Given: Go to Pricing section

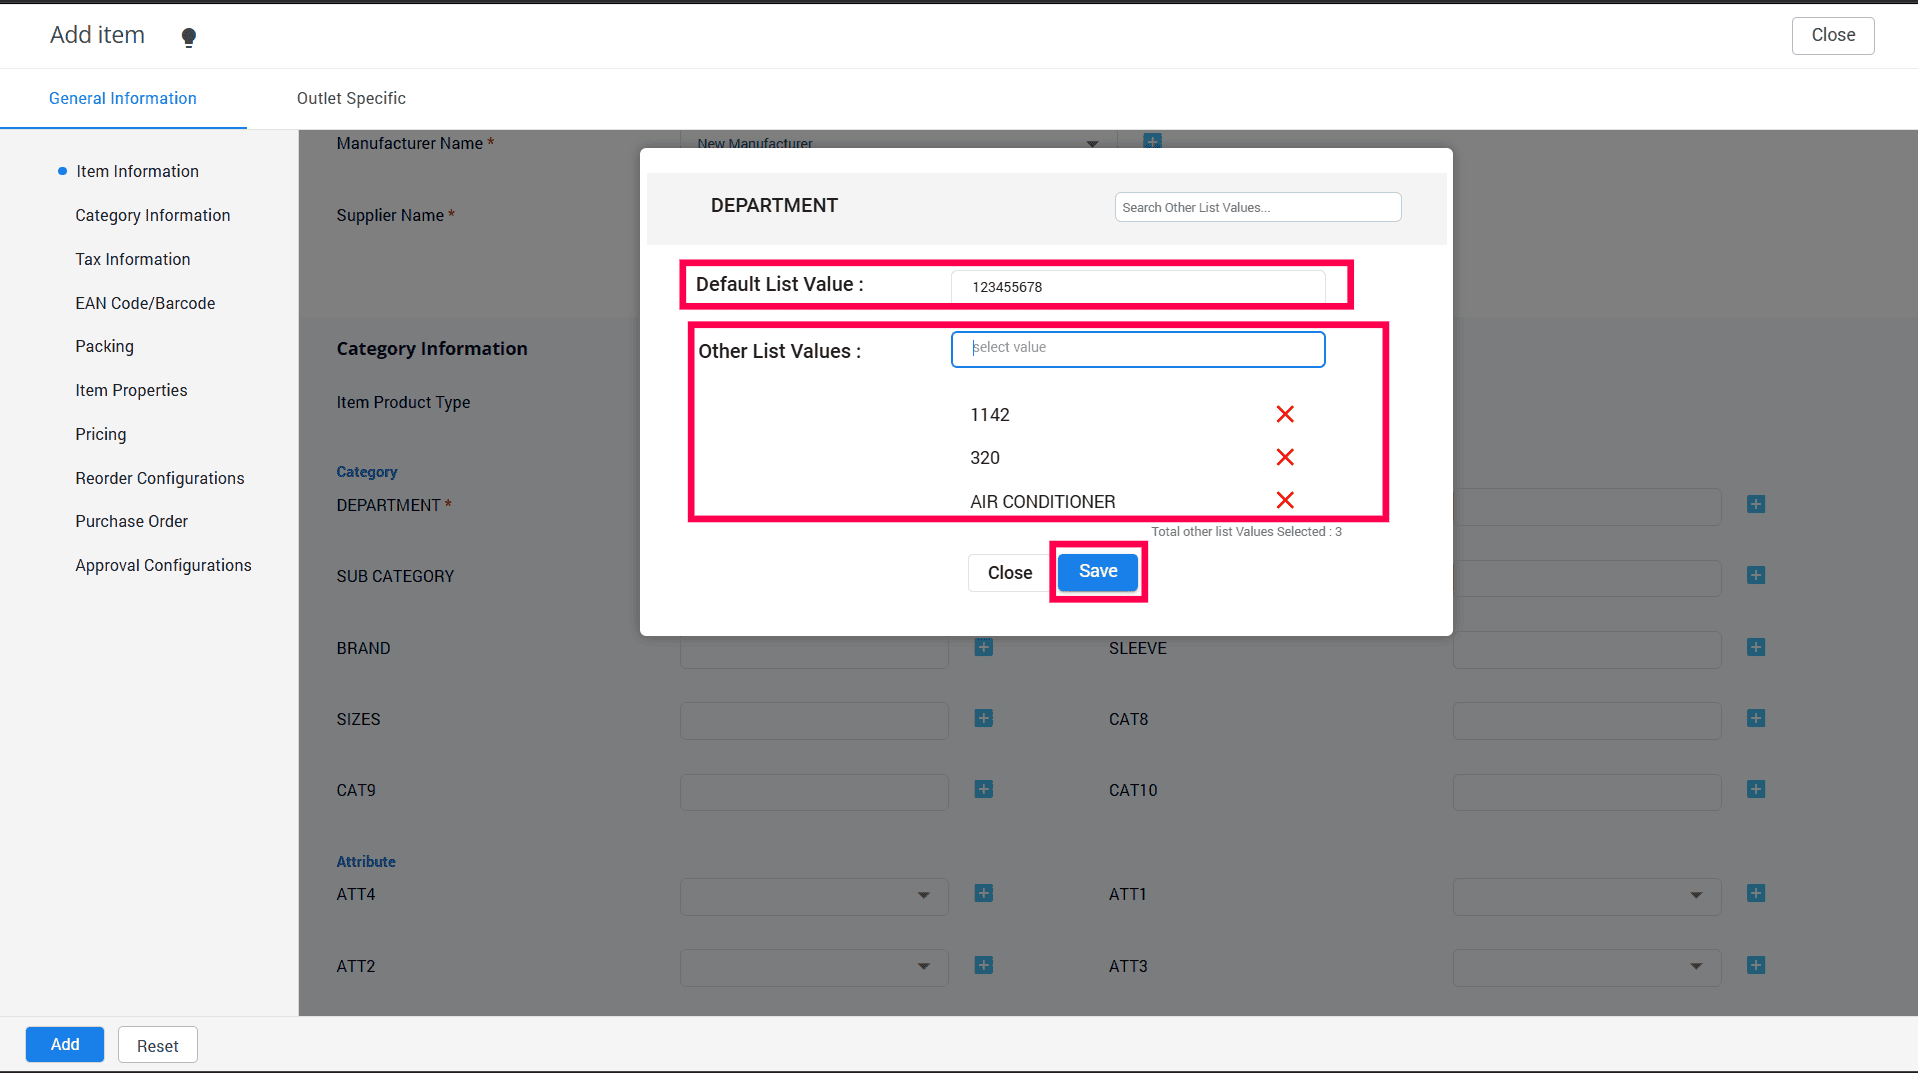Looking at the screenshot, I should 101,434.
